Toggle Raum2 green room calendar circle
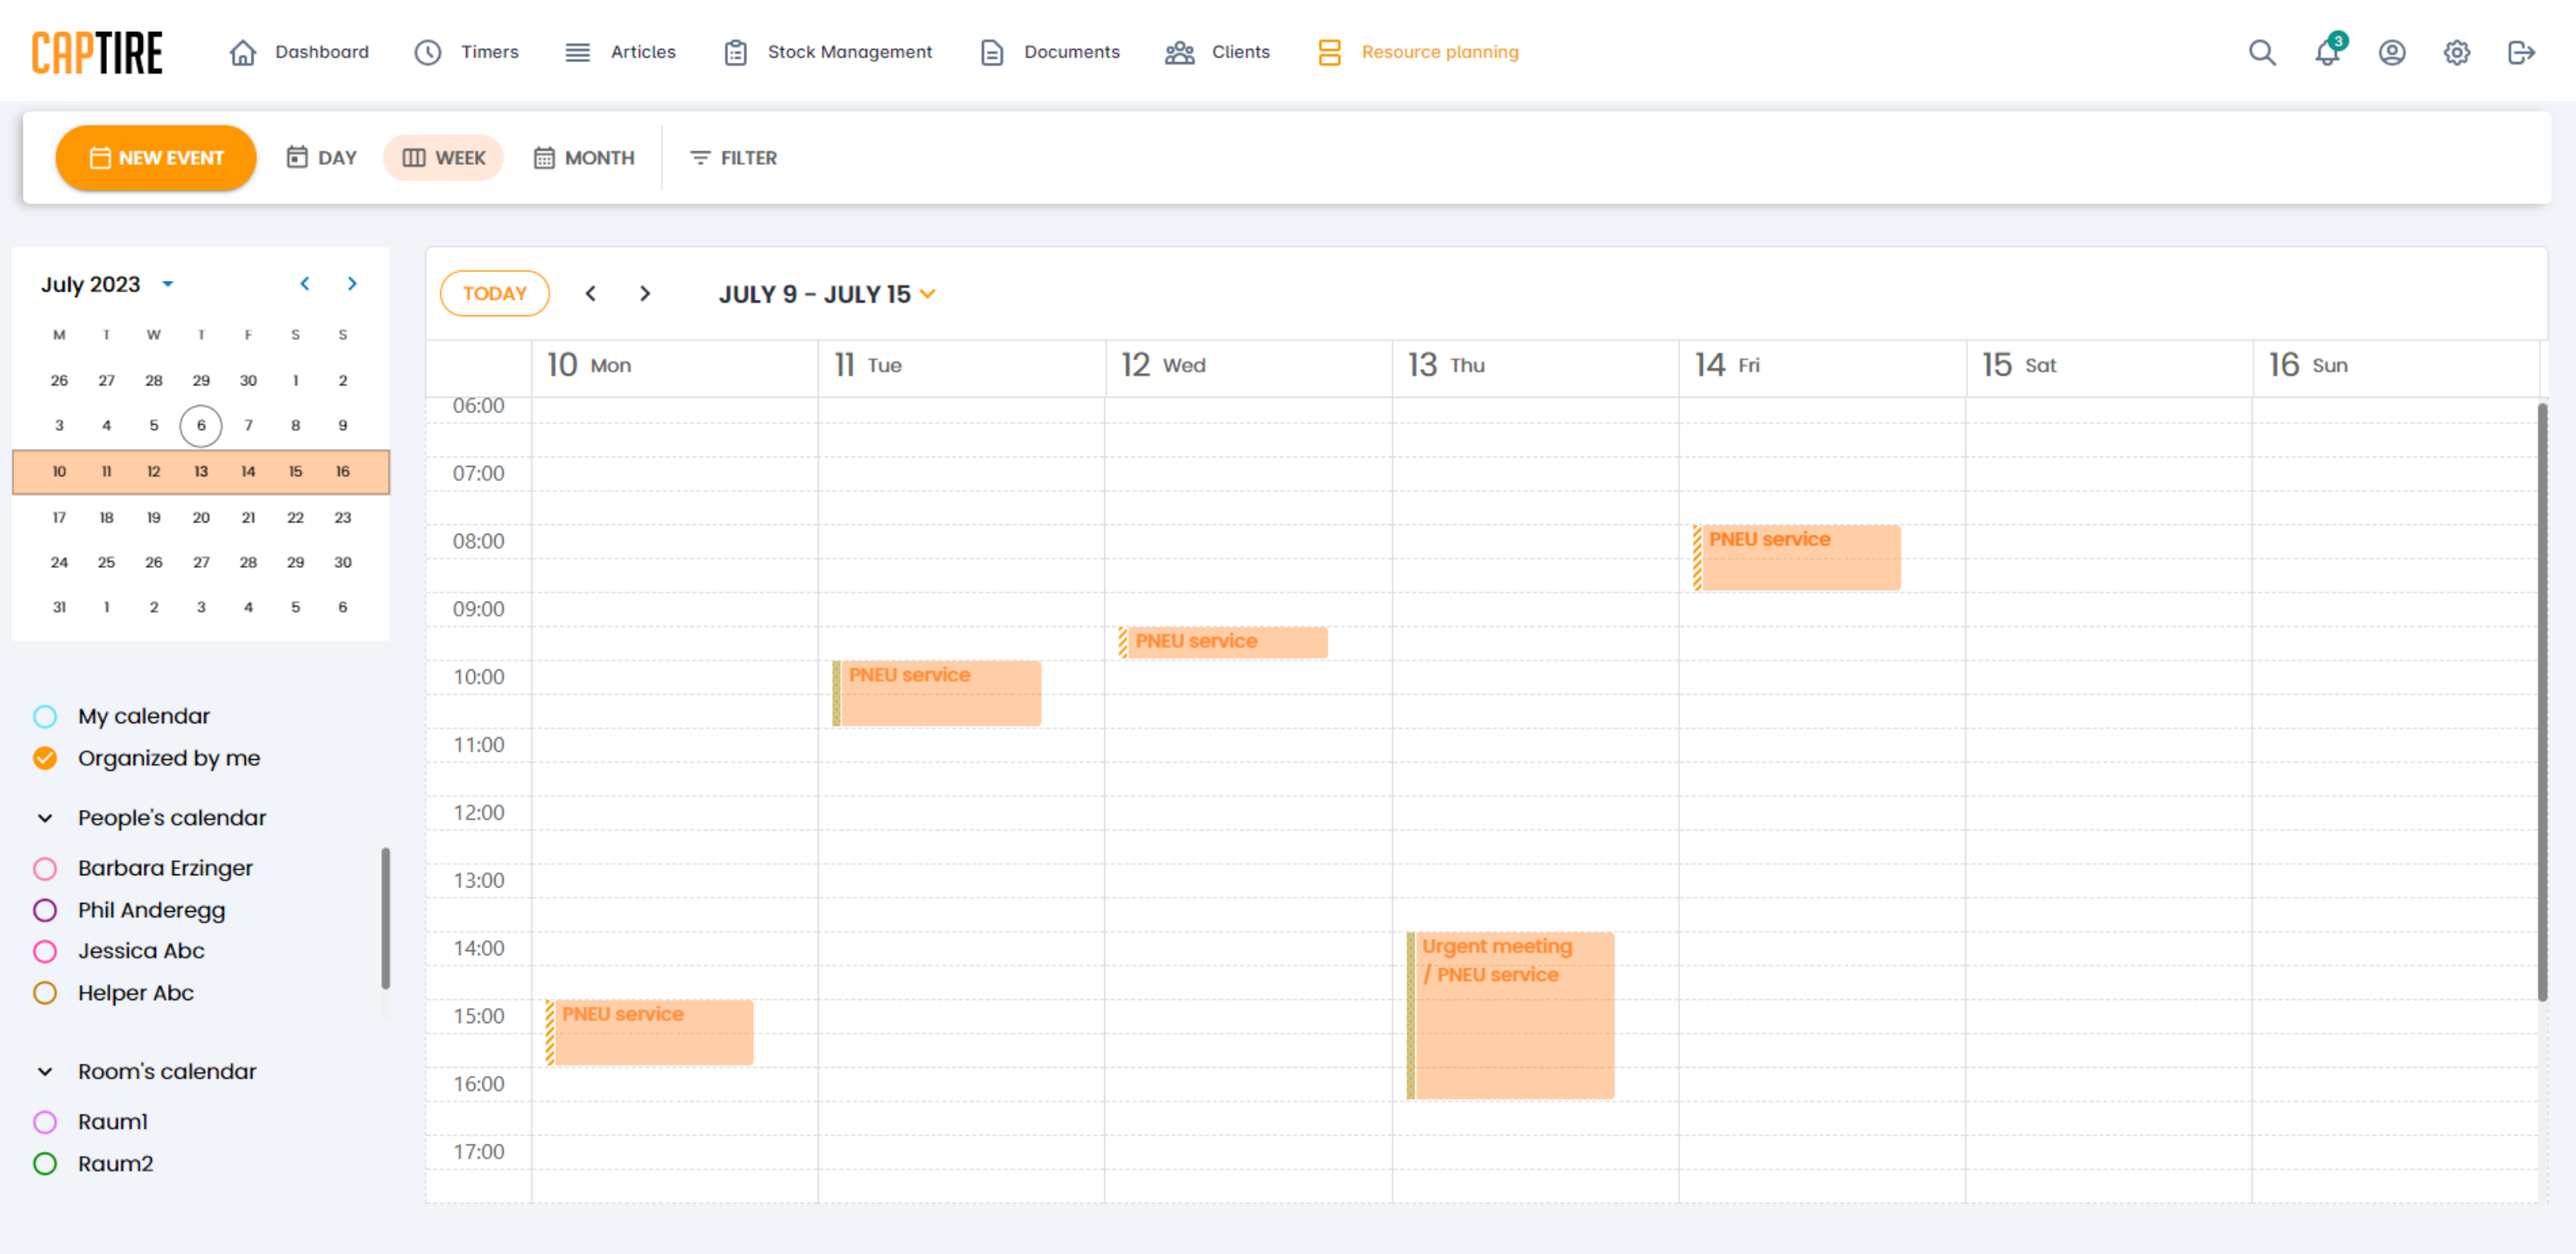This screenshot has width=2576, height=1254. pos(45,1163)
